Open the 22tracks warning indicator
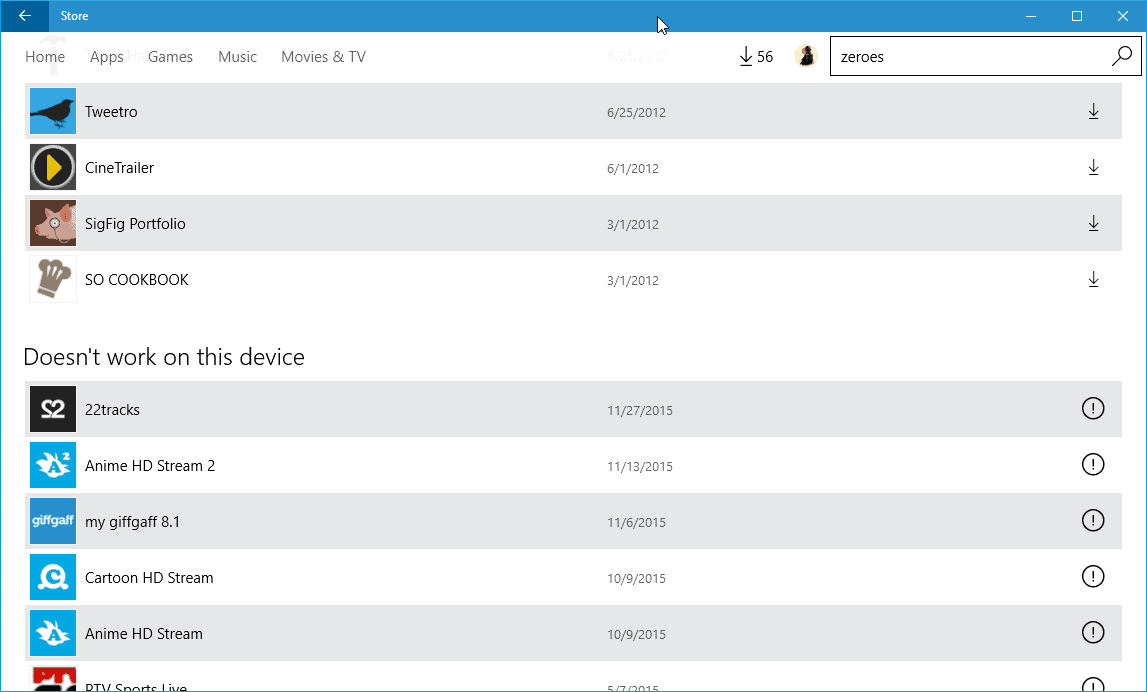Image resolution: width=1147 pixels, height=692 pixels. 1093,409
